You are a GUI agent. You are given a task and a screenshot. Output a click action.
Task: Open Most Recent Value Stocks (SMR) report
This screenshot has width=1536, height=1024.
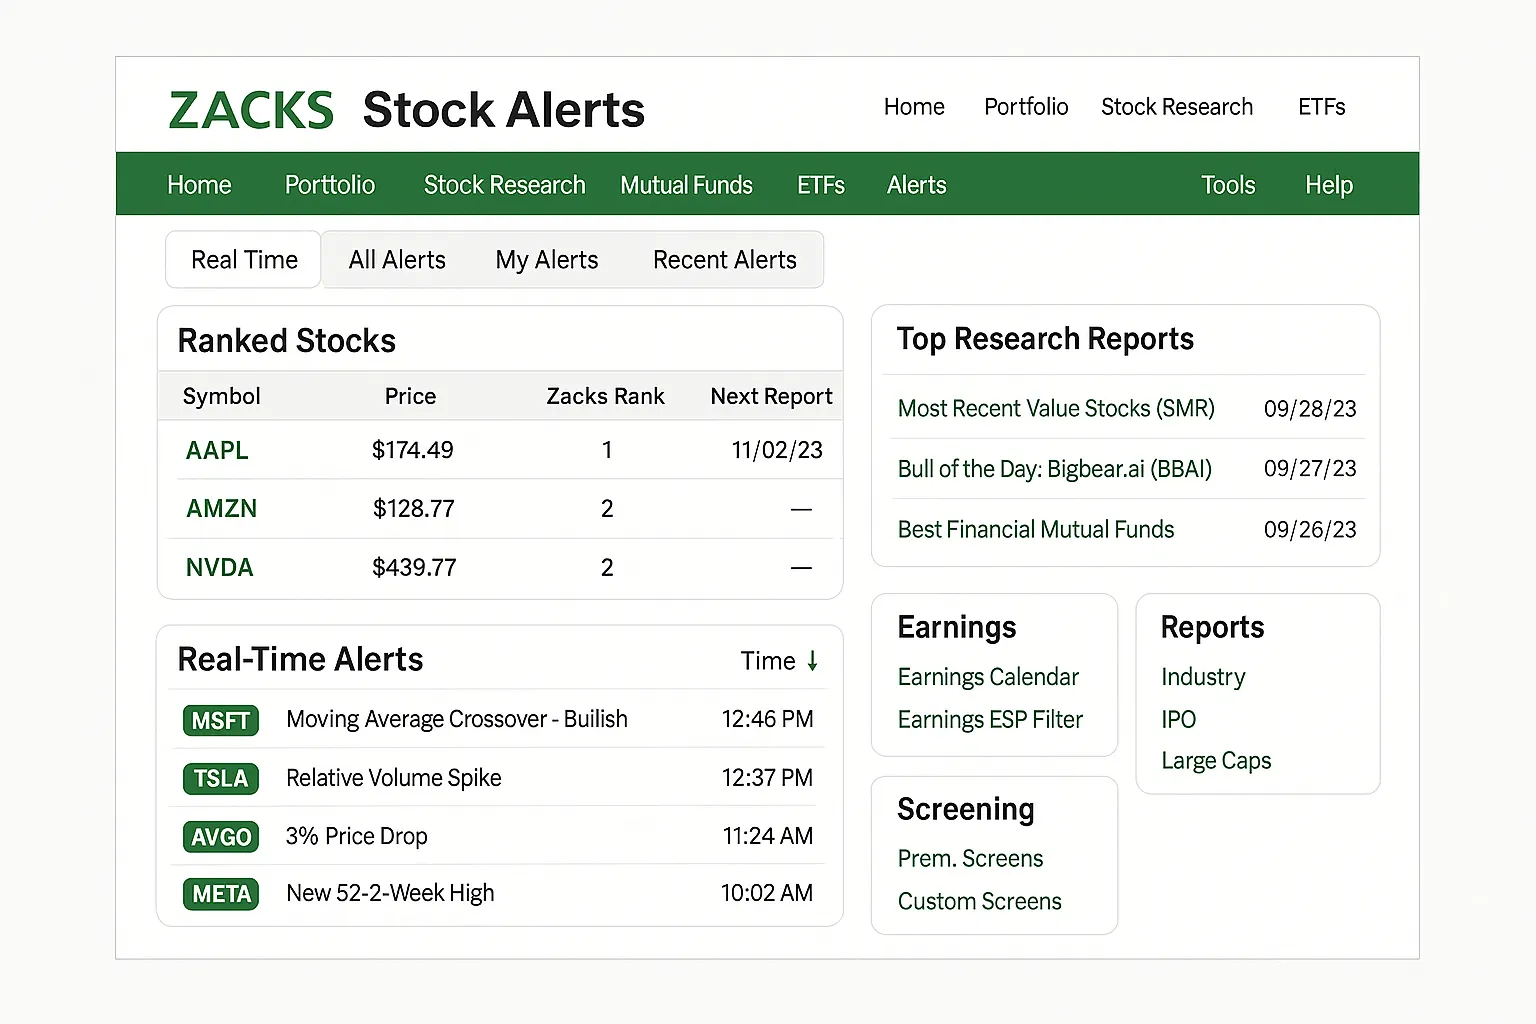(1056, 409)
